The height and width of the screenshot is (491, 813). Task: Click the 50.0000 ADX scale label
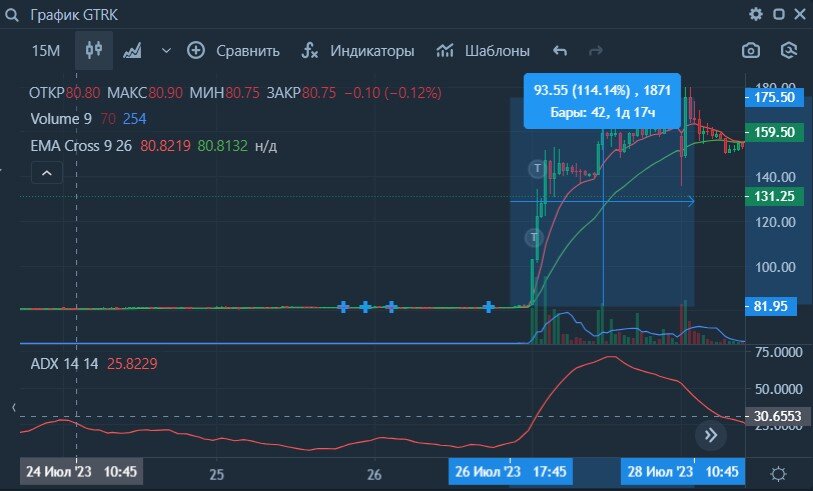(779, 389)
